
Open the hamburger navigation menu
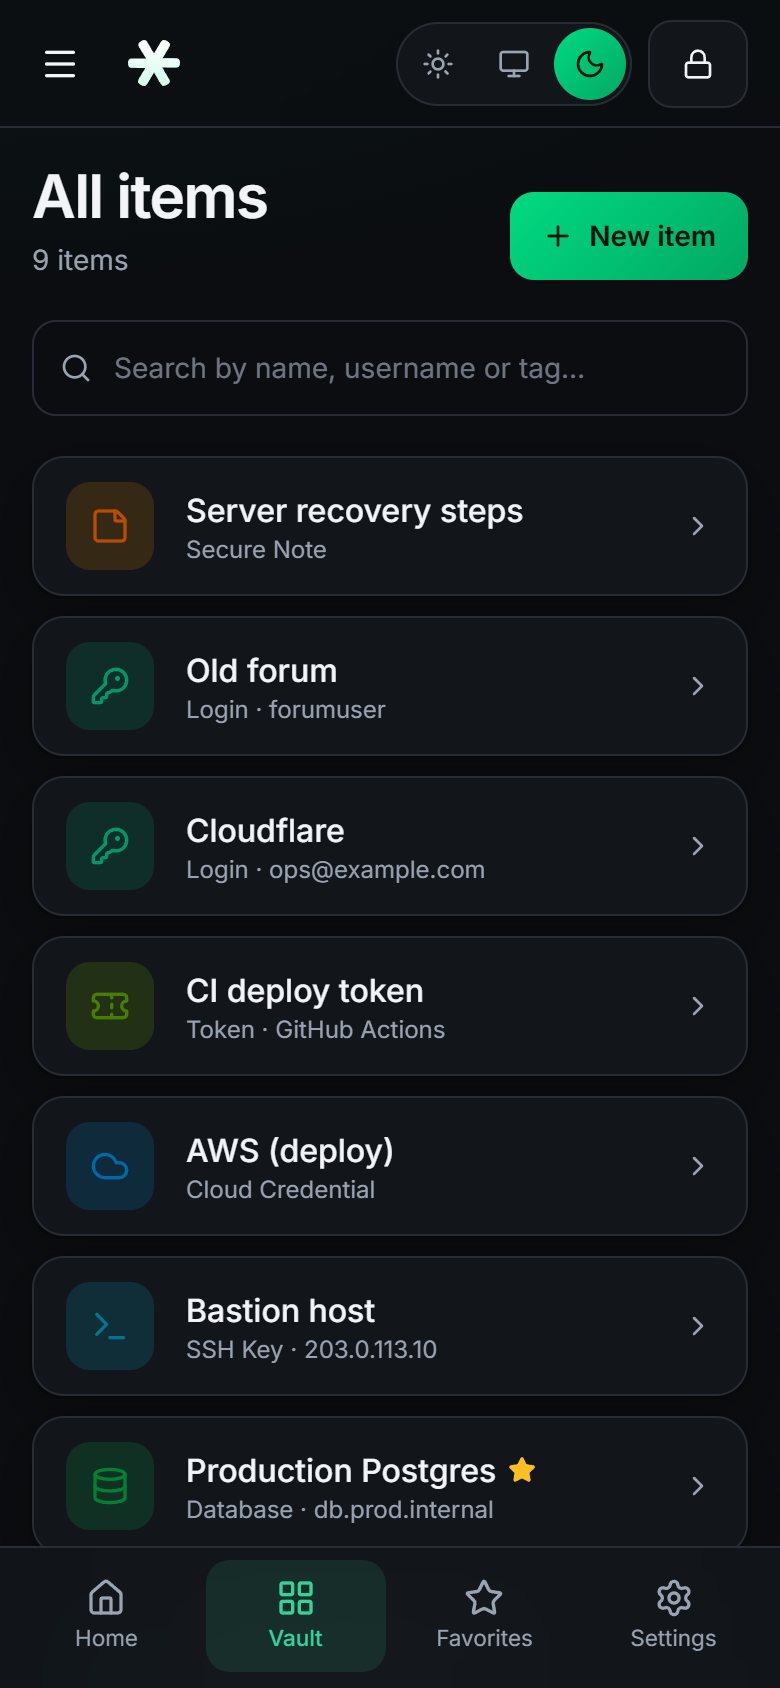(x=60, y=64)
